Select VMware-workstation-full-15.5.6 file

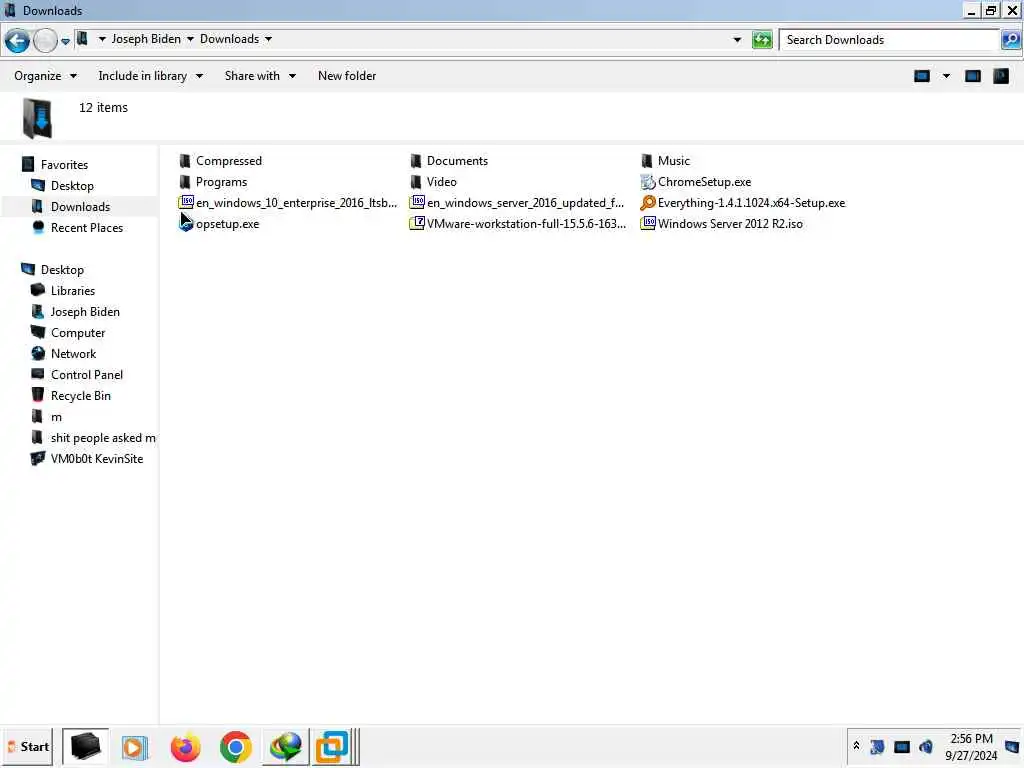(x=518, y=223)
